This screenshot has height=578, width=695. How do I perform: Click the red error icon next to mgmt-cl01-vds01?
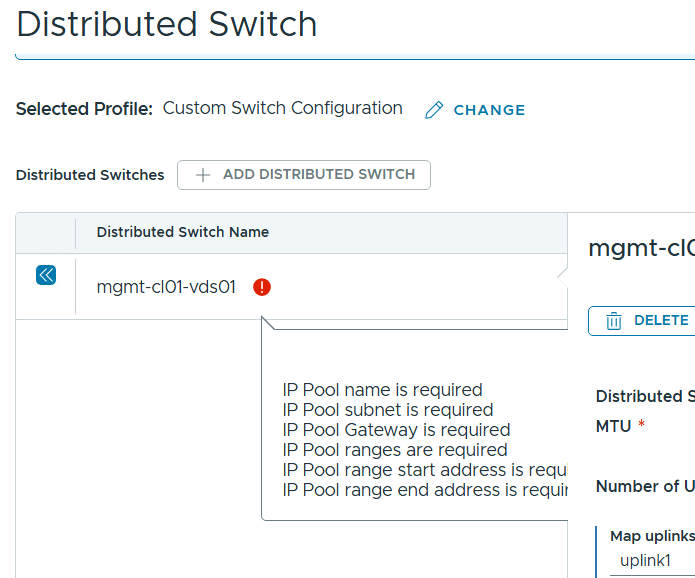tap(262, 287)
